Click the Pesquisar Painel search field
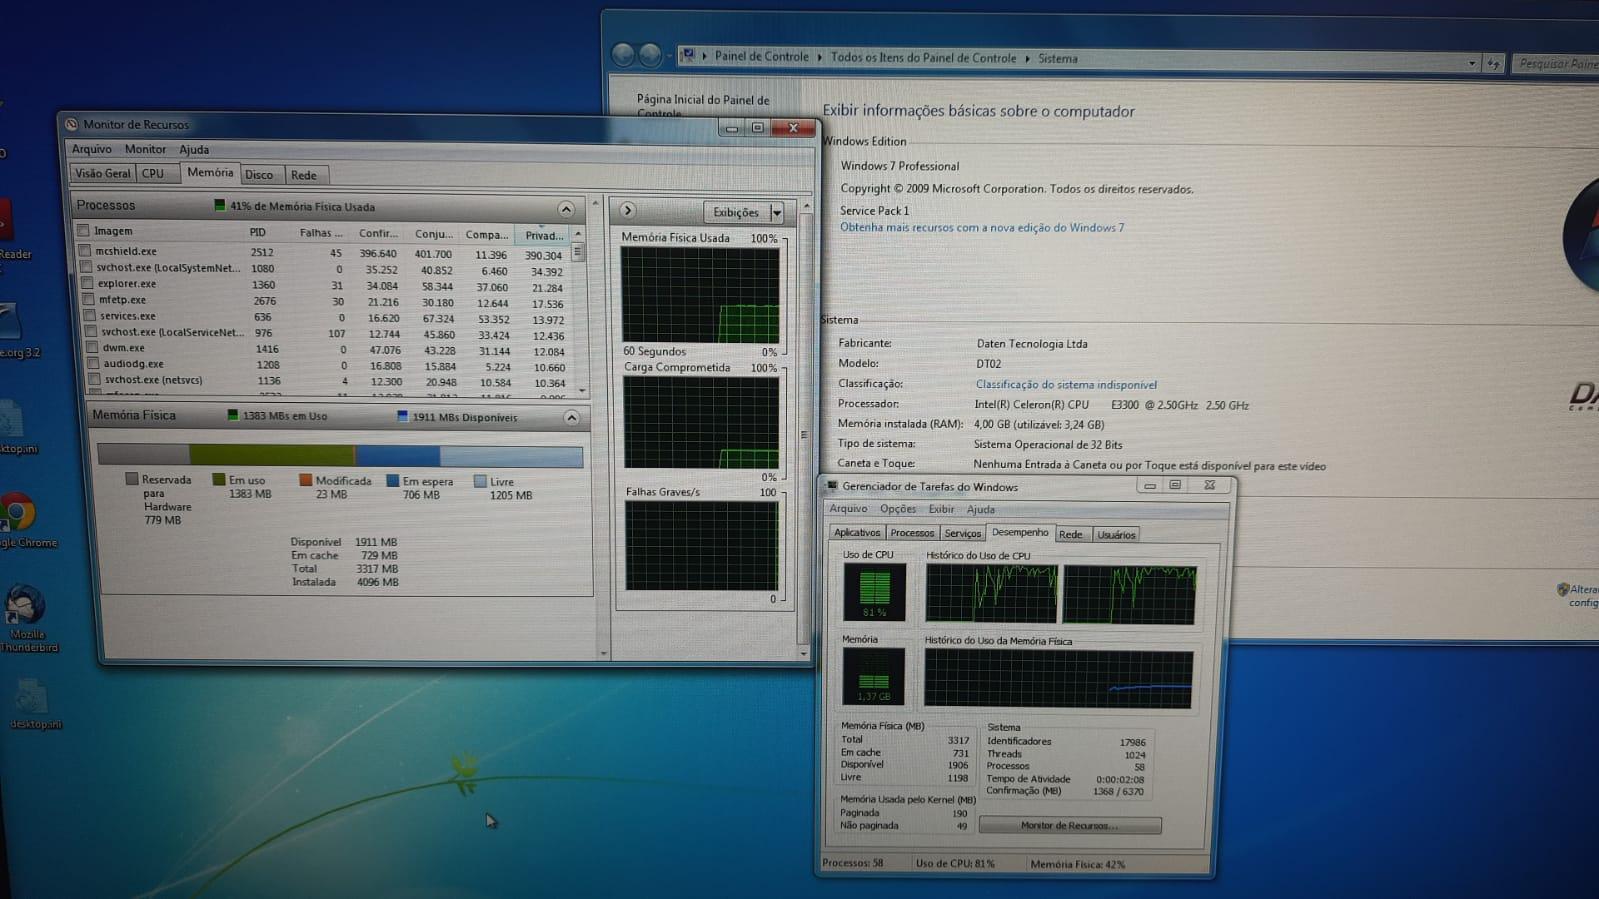The width and height of the screenshot is (1599, 899). 1555,63
